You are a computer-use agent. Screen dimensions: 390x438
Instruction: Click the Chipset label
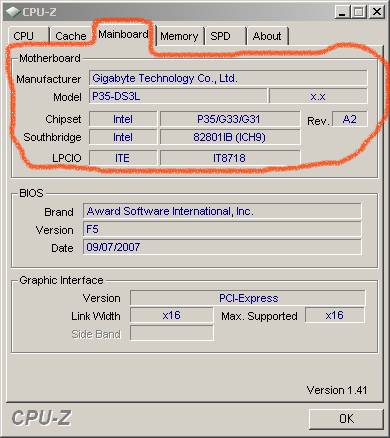click(63, 119)
